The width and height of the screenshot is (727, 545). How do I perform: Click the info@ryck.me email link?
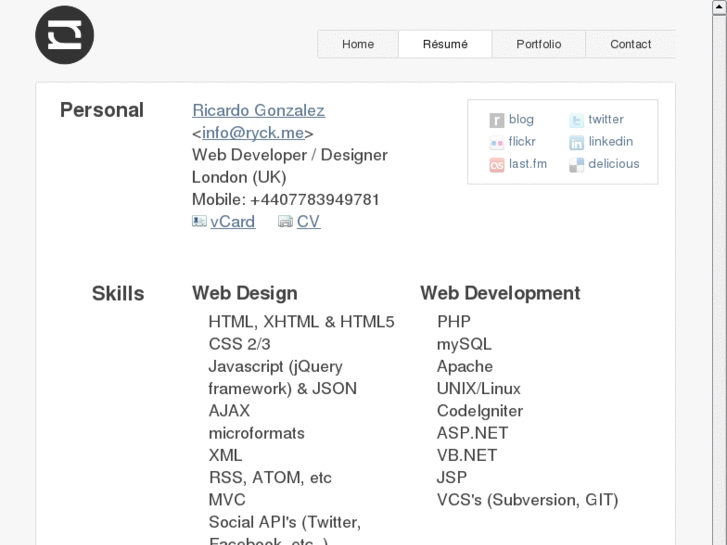[x=253, y=133]
